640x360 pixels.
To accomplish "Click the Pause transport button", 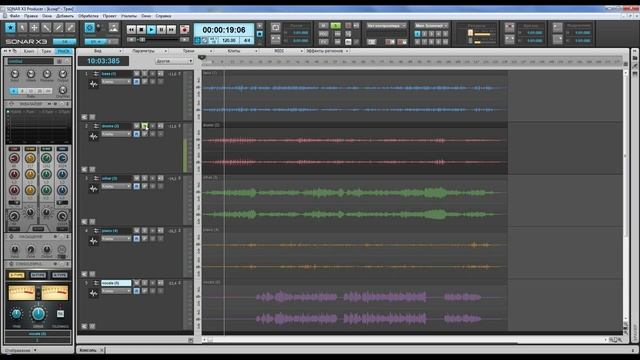I will coord(162,29).
